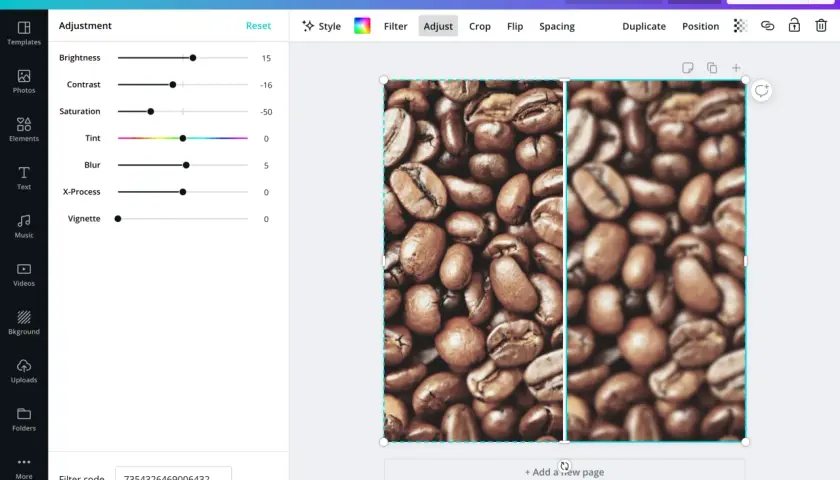
Task: Reset all adjustment values
Action: pos(258,26)
